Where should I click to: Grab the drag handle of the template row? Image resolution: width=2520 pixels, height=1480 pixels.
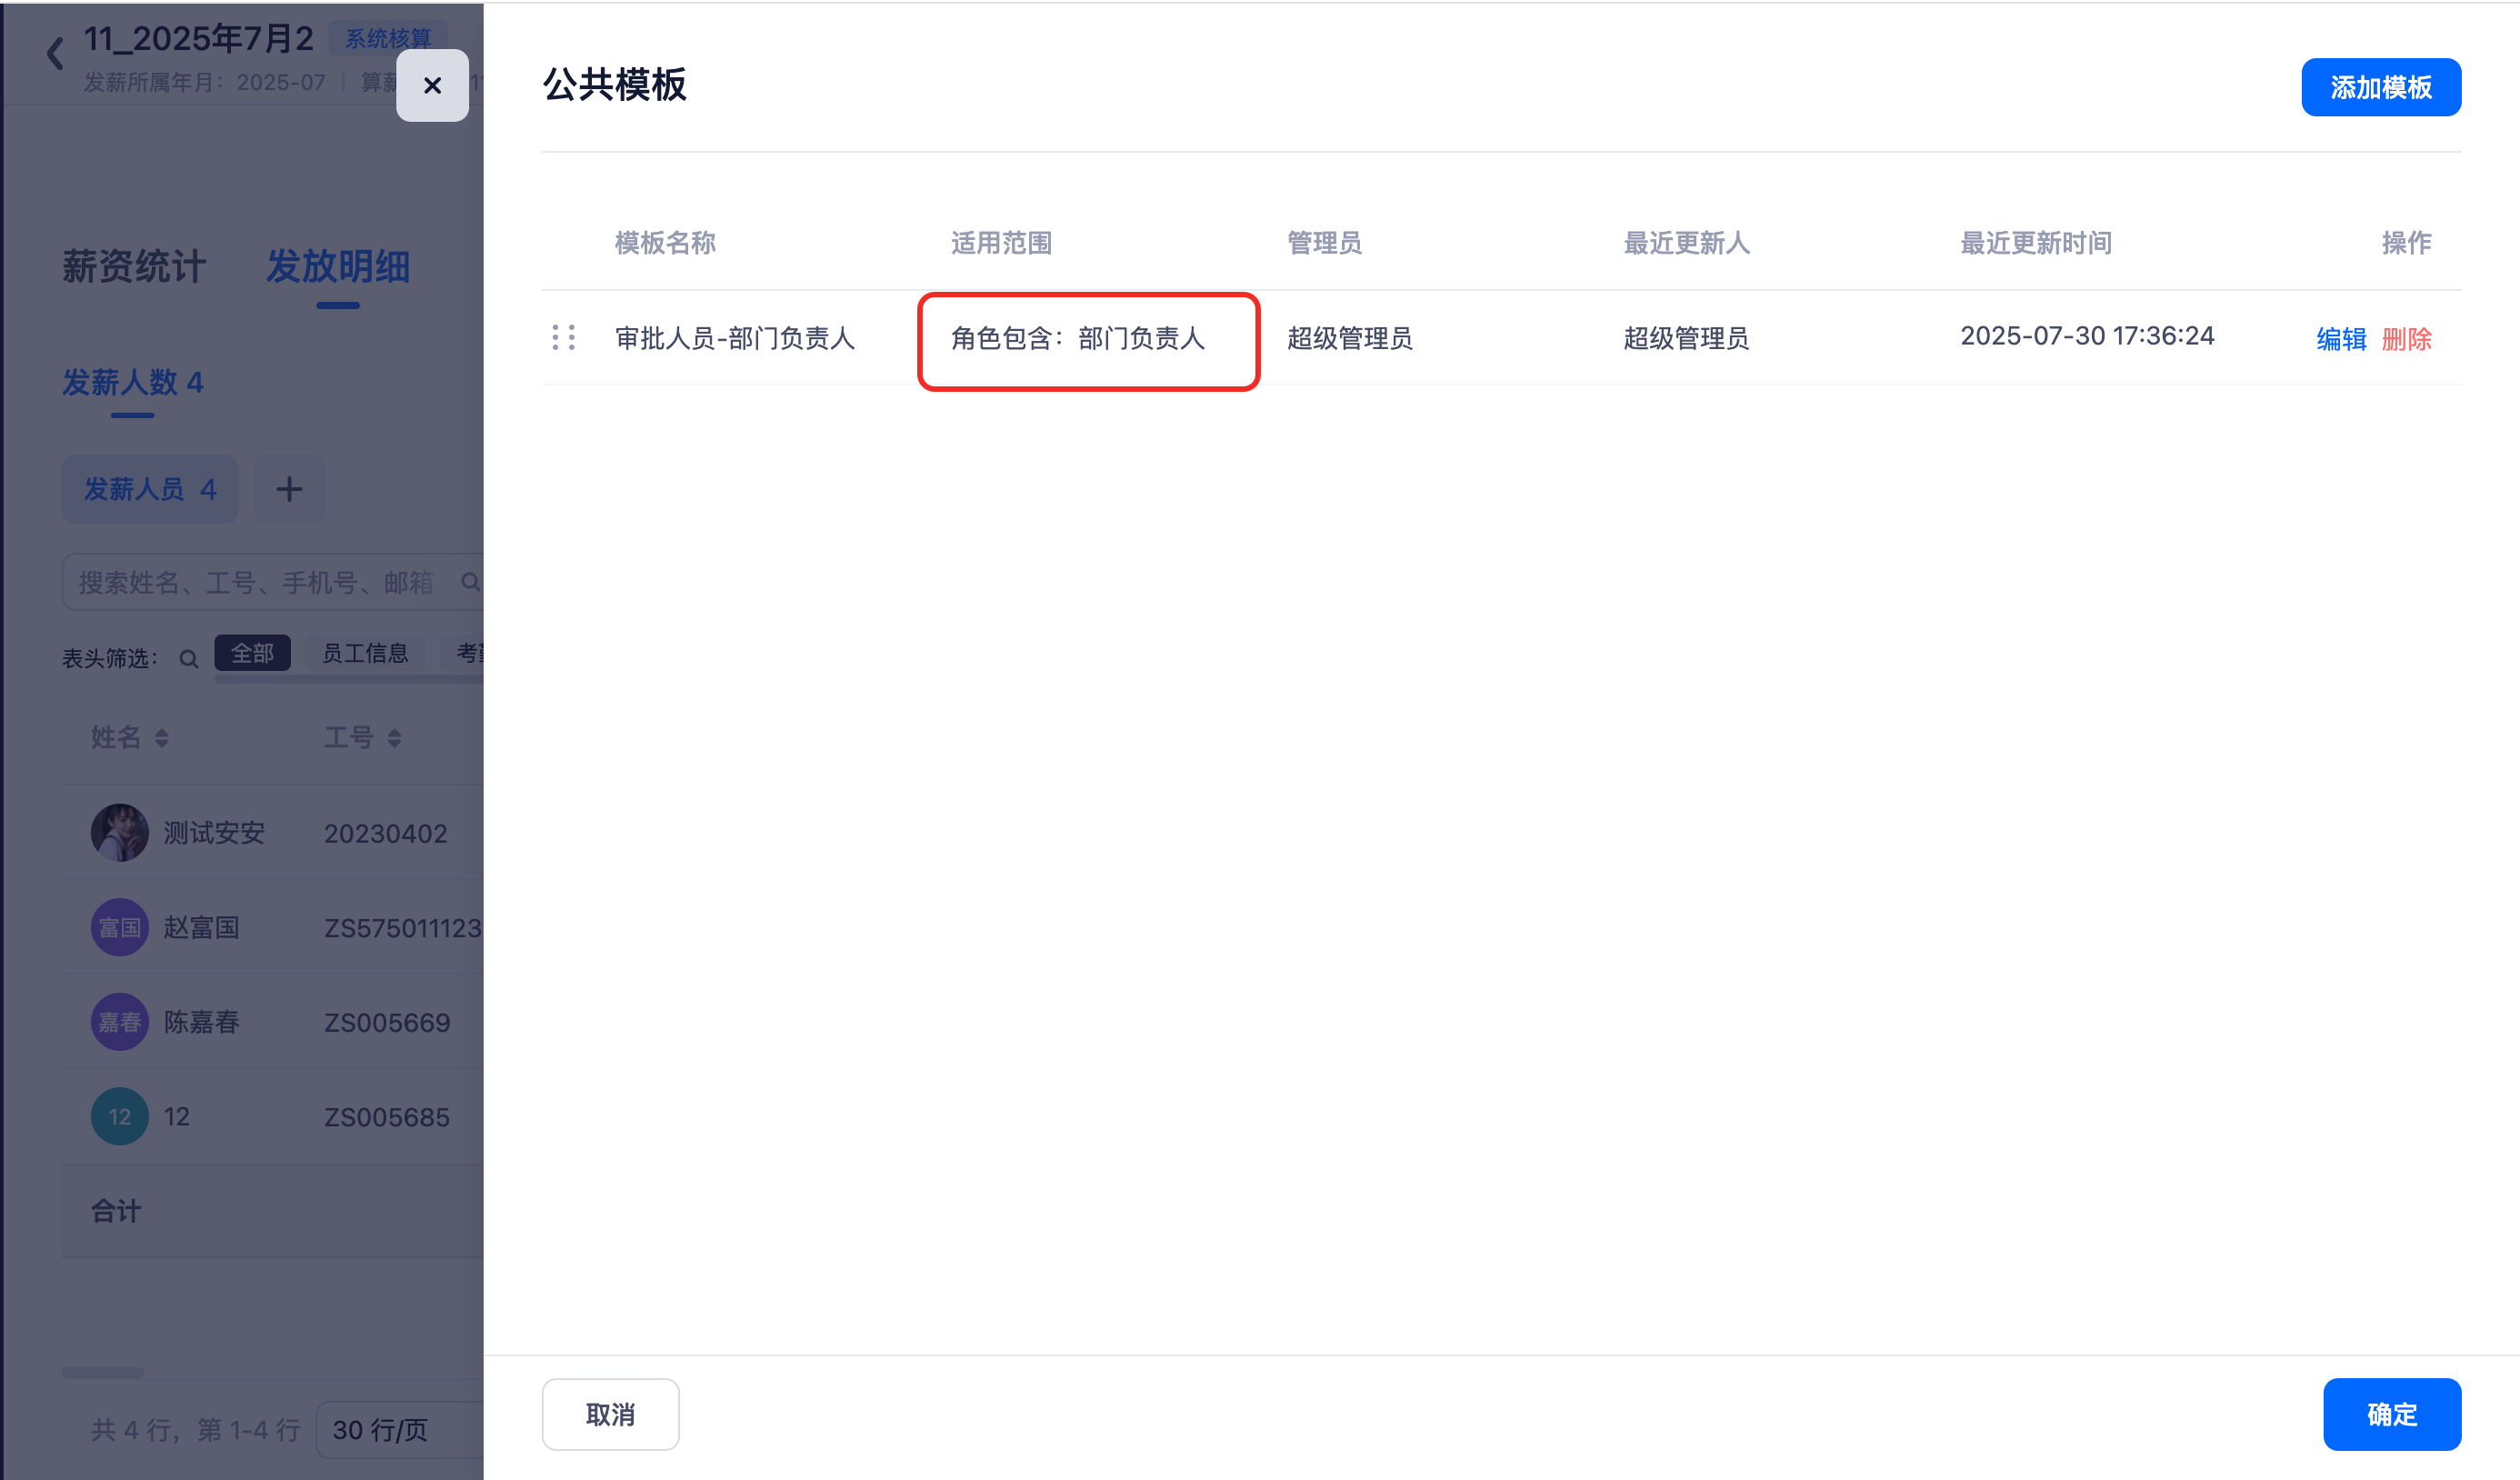pos(564,338)
